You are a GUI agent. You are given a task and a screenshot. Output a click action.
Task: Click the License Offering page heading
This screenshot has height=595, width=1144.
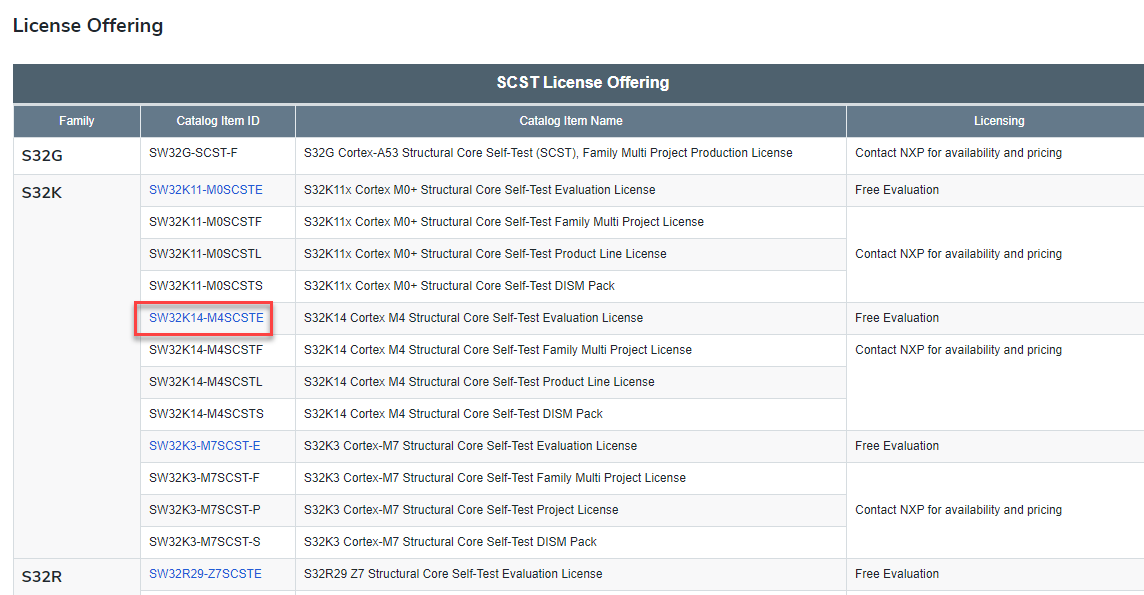pyautogui.click(x=88, y=26)
